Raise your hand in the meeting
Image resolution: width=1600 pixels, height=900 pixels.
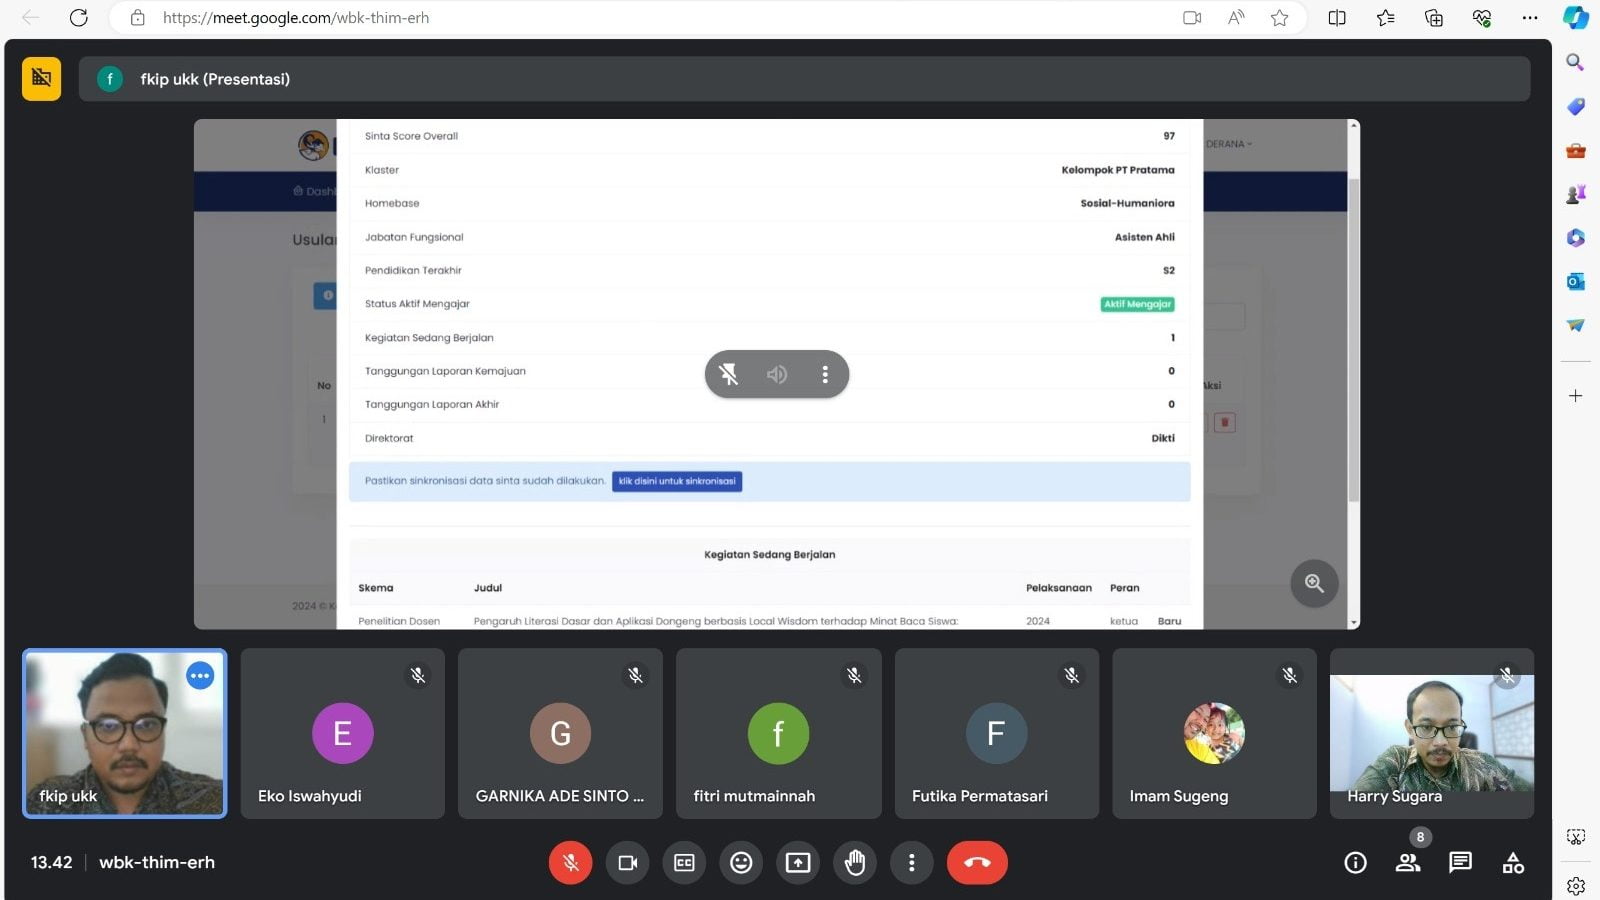tap(855, 863)
